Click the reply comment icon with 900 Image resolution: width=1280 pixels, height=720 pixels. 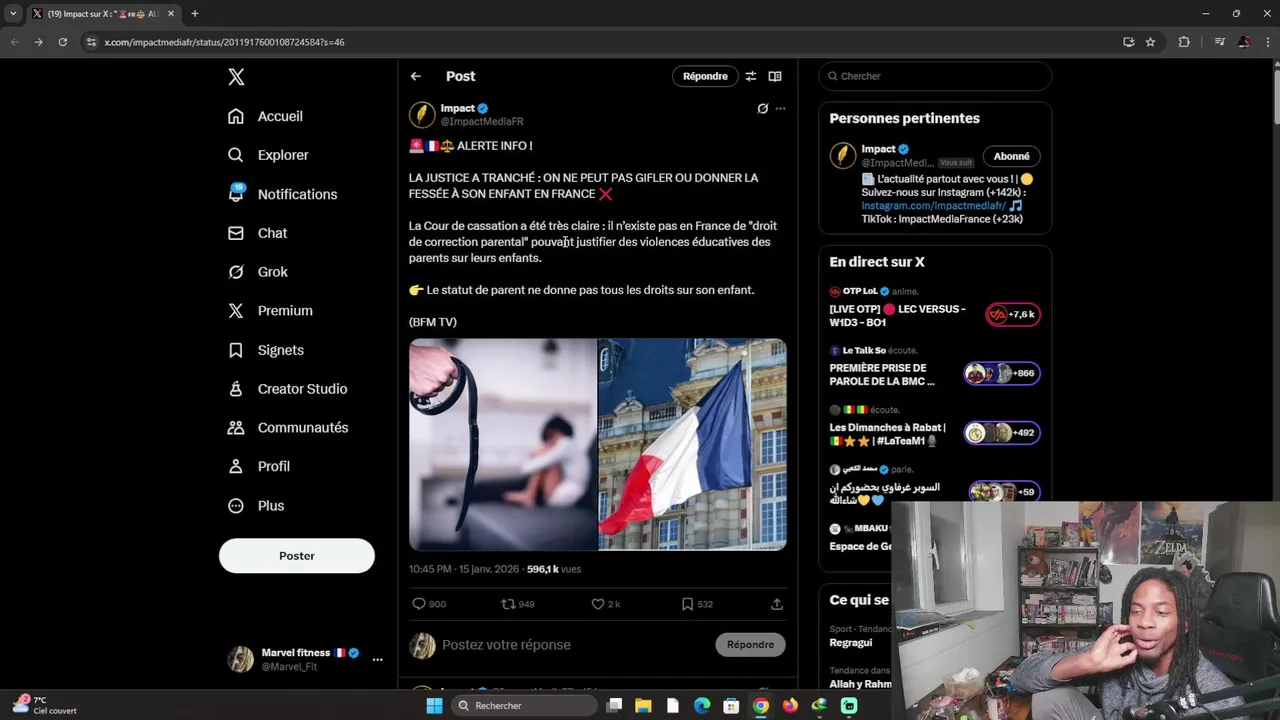coord(429,604)
